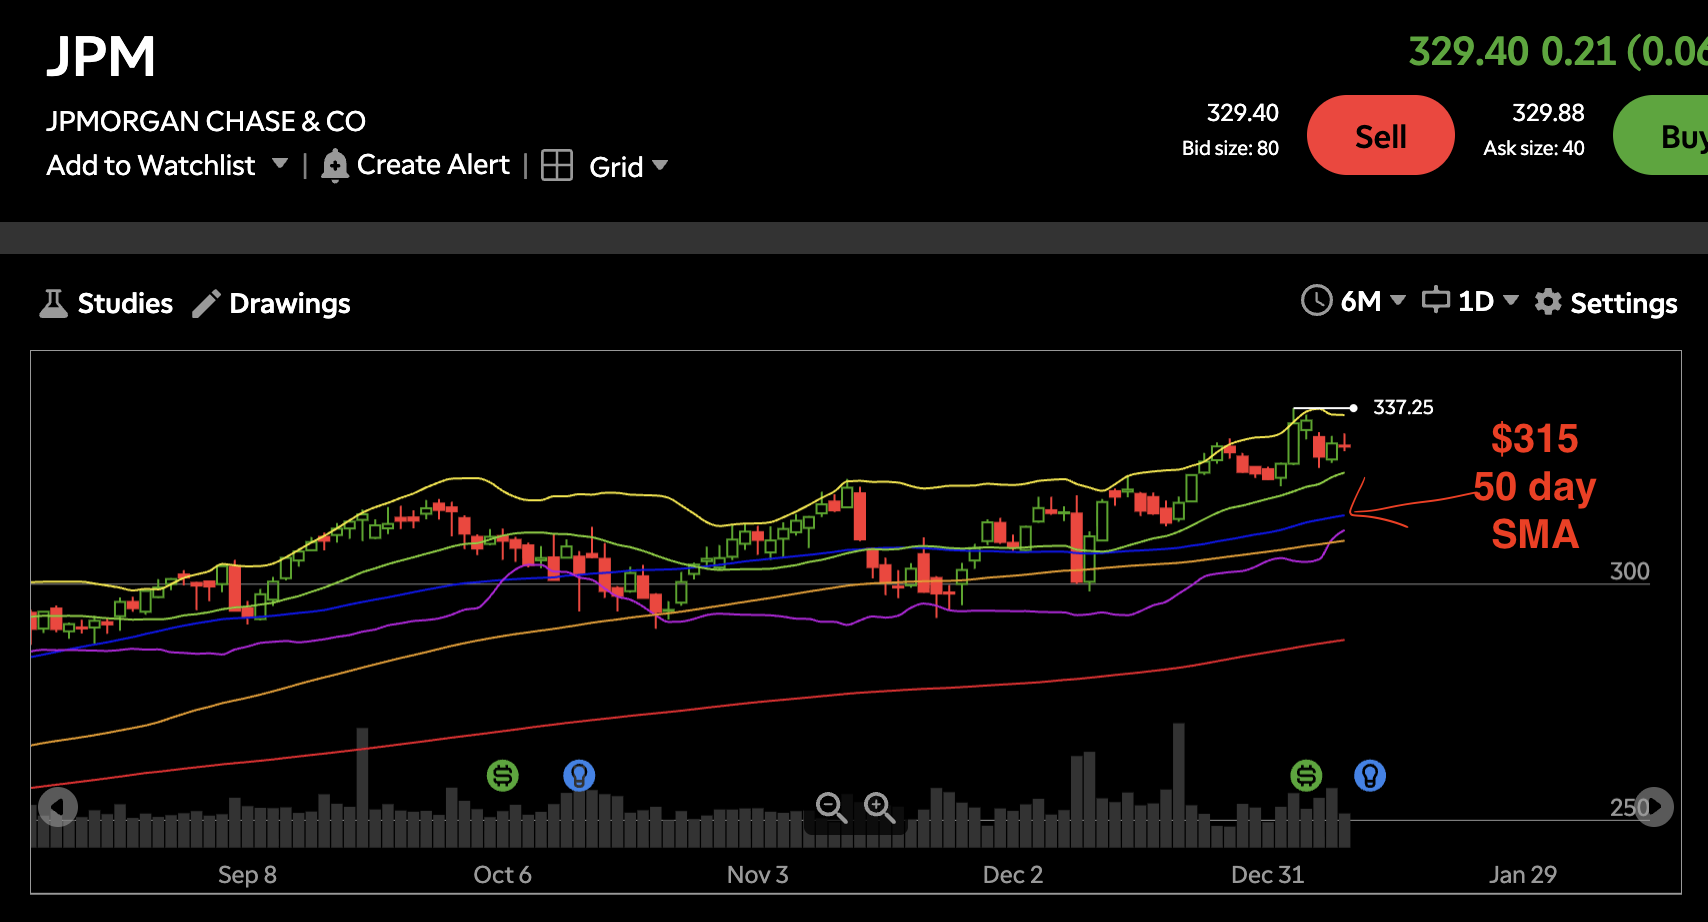Click the Ask size: 40 text
The width and height of the screenshot is (1708, 922).
(1534, 148)
